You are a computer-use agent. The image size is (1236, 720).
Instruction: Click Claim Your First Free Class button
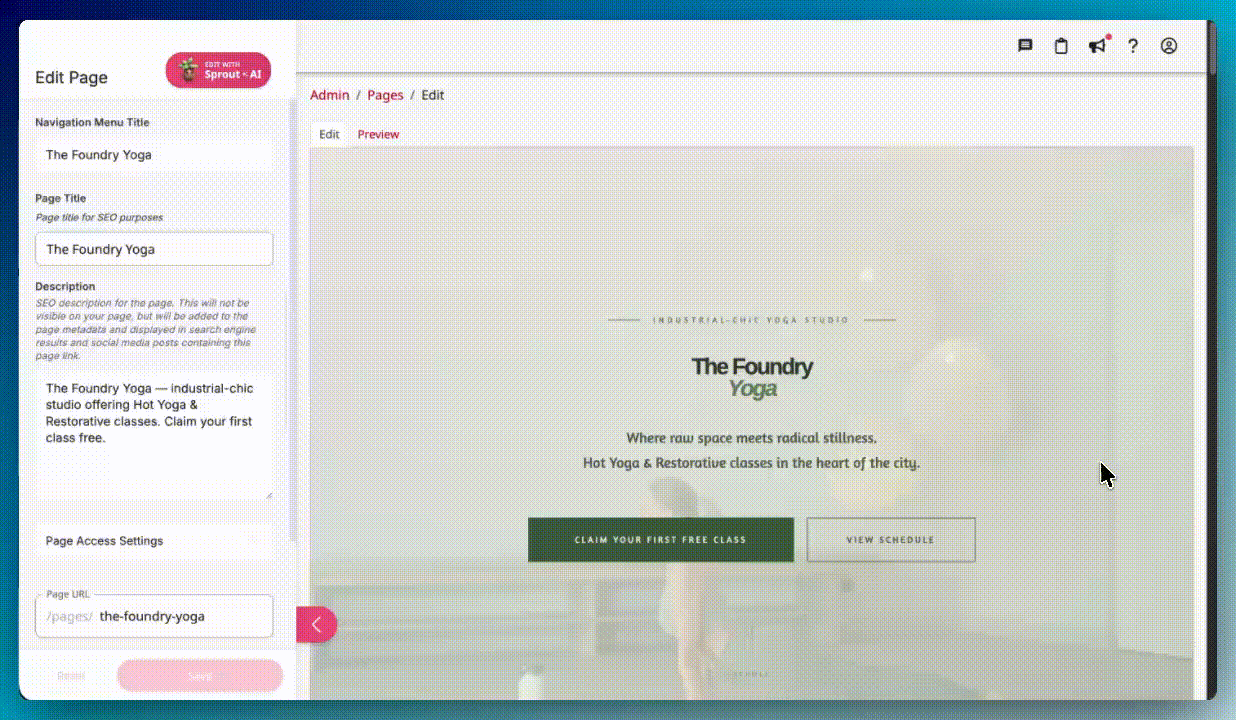click(x=660, y=540)
